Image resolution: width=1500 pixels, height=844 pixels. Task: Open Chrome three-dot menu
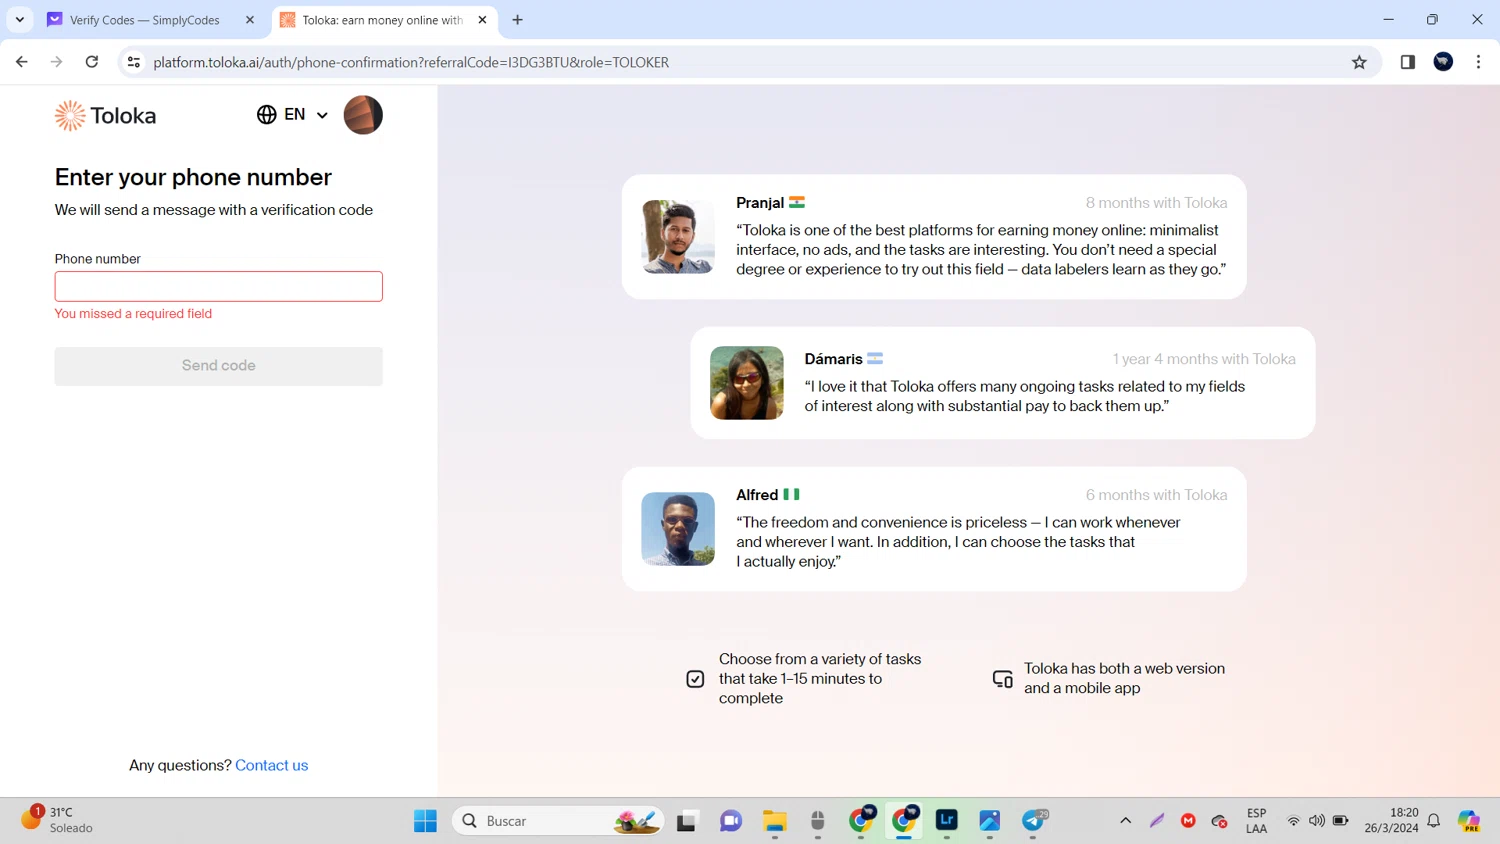tap(1478, 62)
